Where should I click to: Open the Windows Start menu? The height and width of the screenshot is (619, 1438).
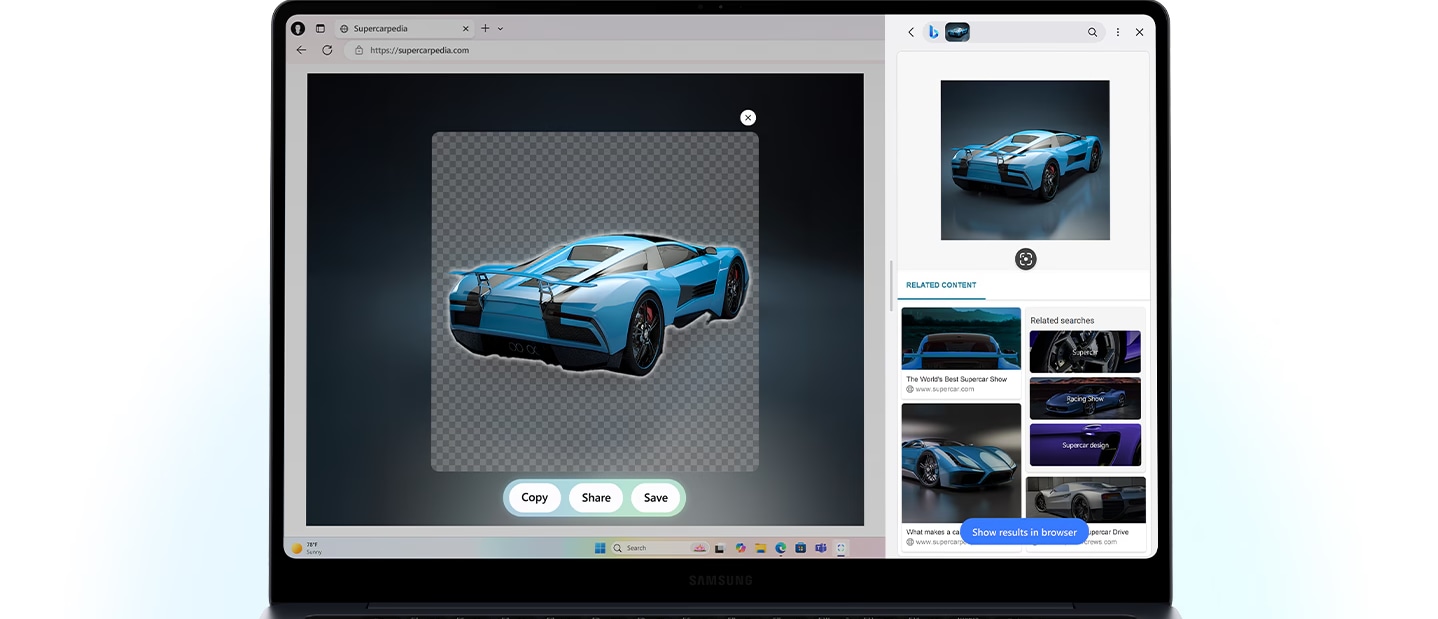pos(600,548)
